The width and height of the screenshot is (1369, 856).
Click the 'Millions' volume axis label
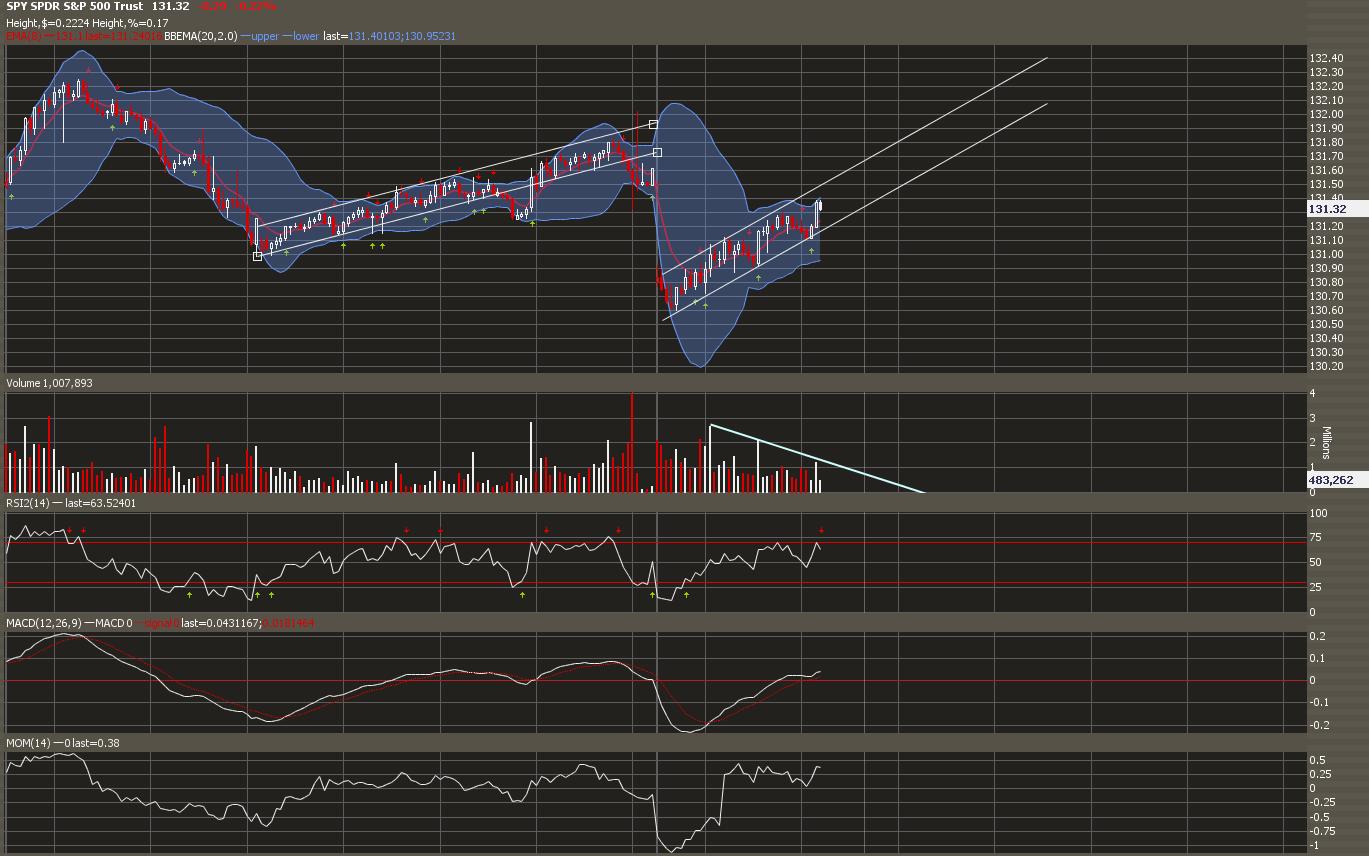(x=1327, y=442)
